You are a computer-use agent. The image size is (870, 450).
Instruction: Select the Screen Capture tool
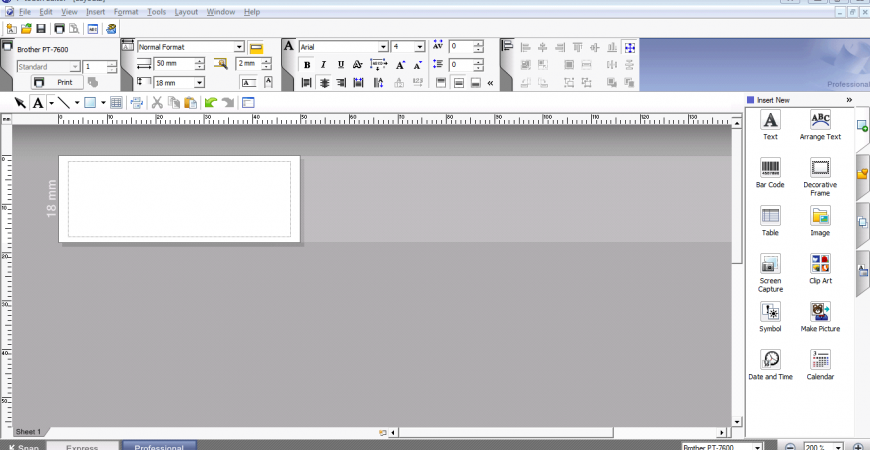pos(770,264)
